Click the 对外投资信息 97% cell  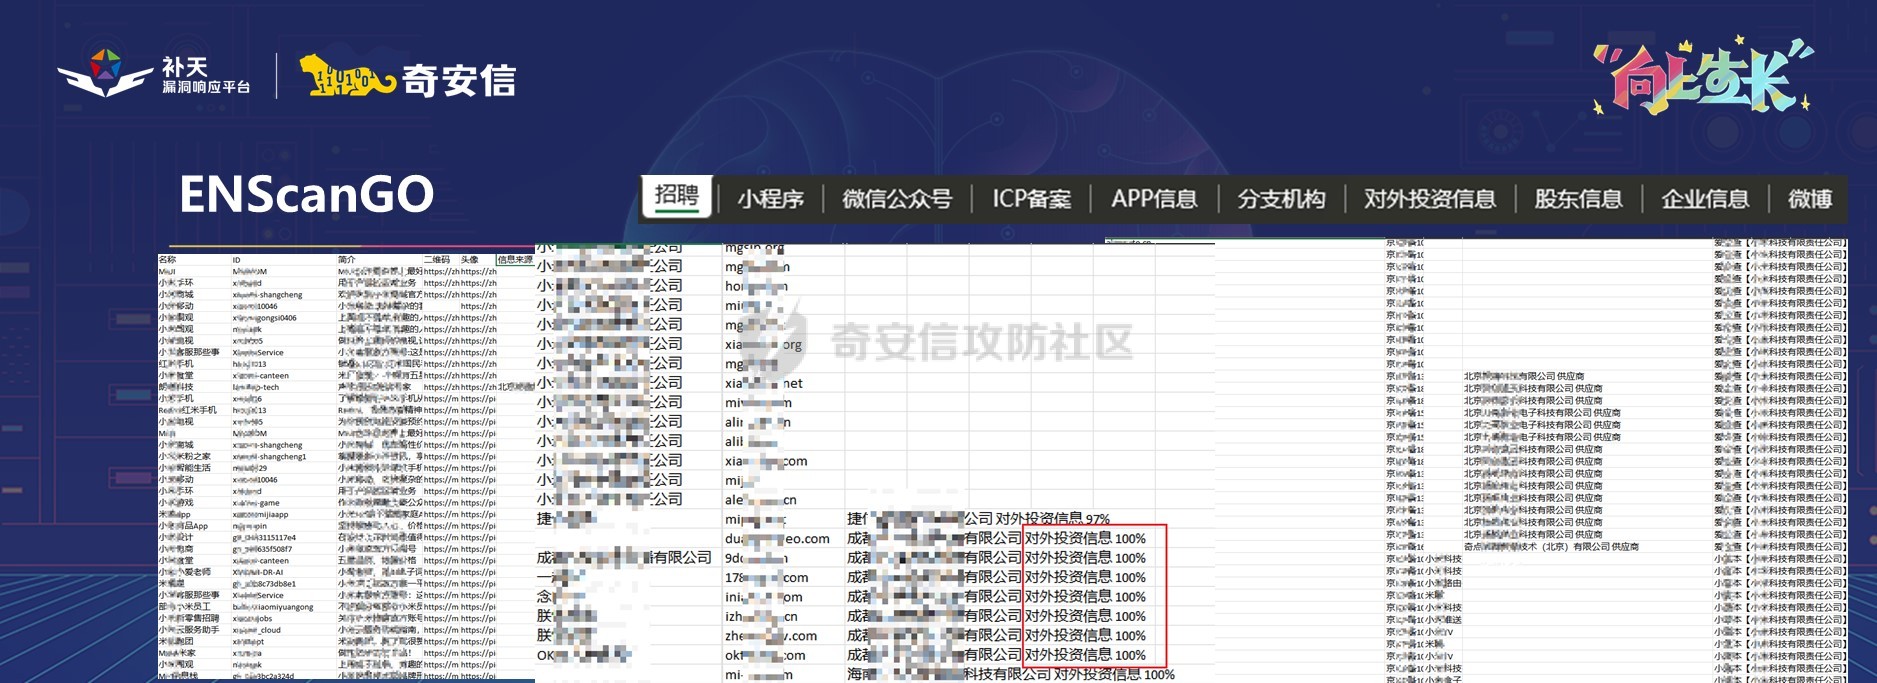coord(978,518)
